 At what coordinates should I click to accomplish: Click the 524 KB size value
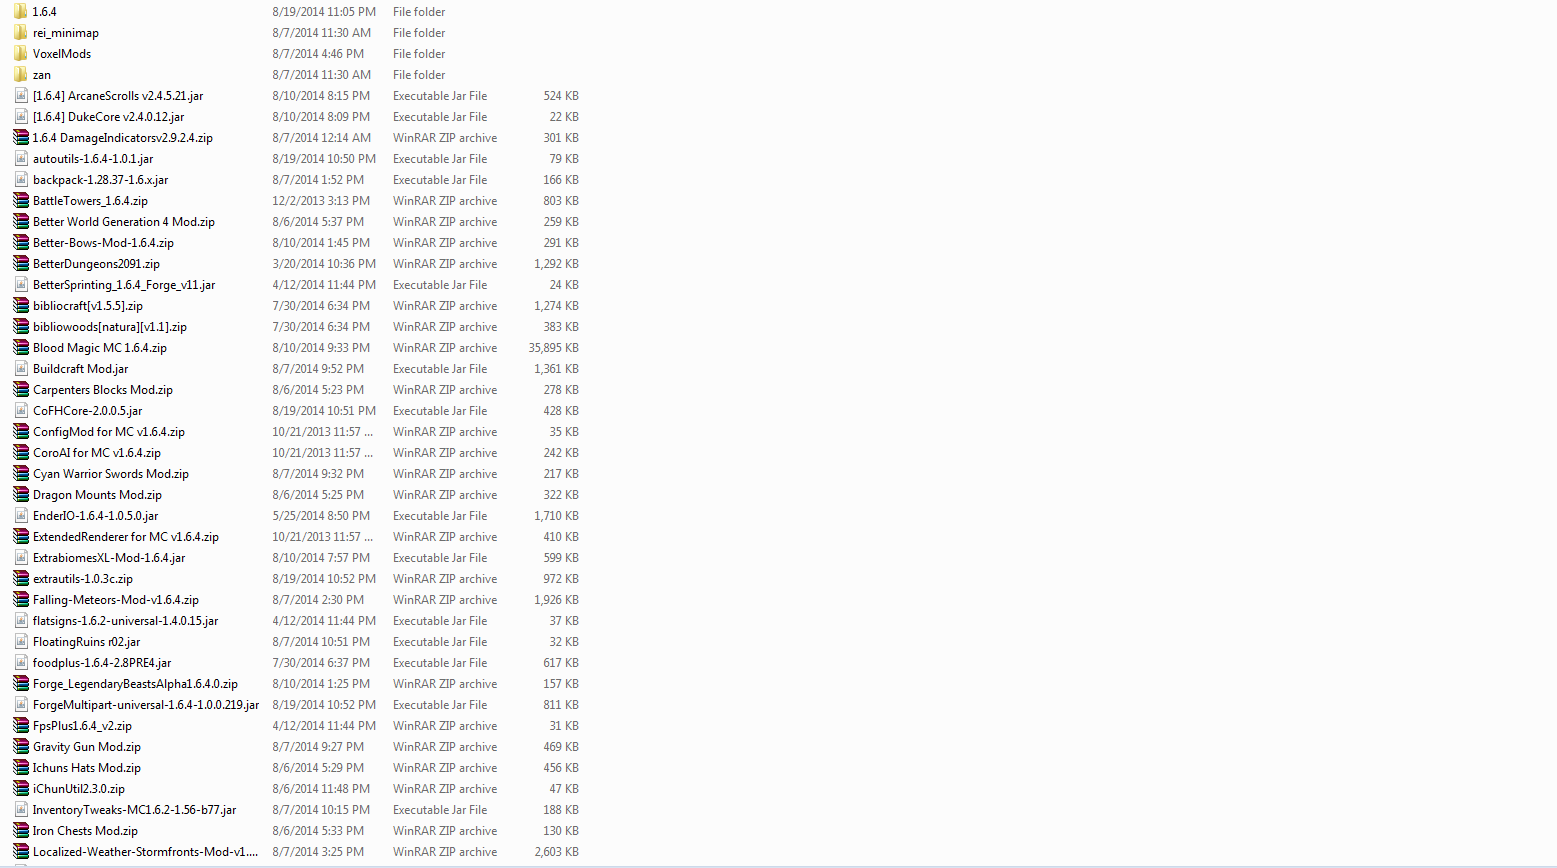561,96
